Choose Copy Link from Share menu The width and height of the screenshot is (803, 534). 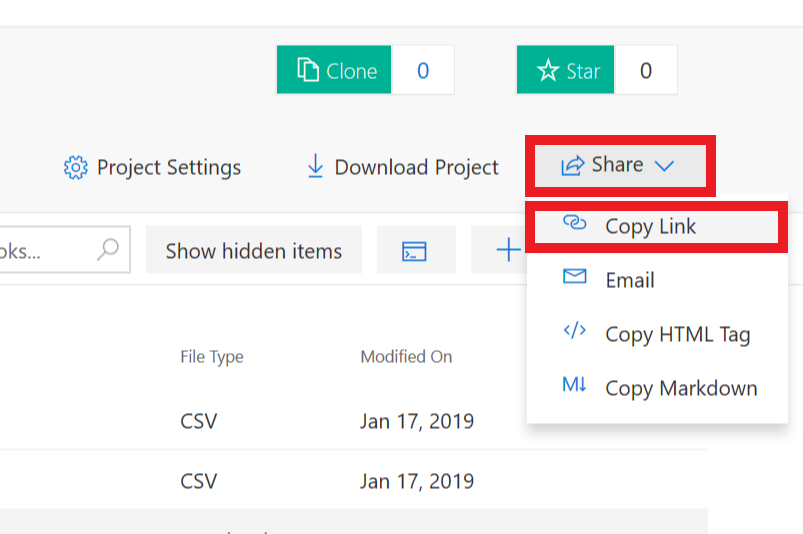[657, 226]
